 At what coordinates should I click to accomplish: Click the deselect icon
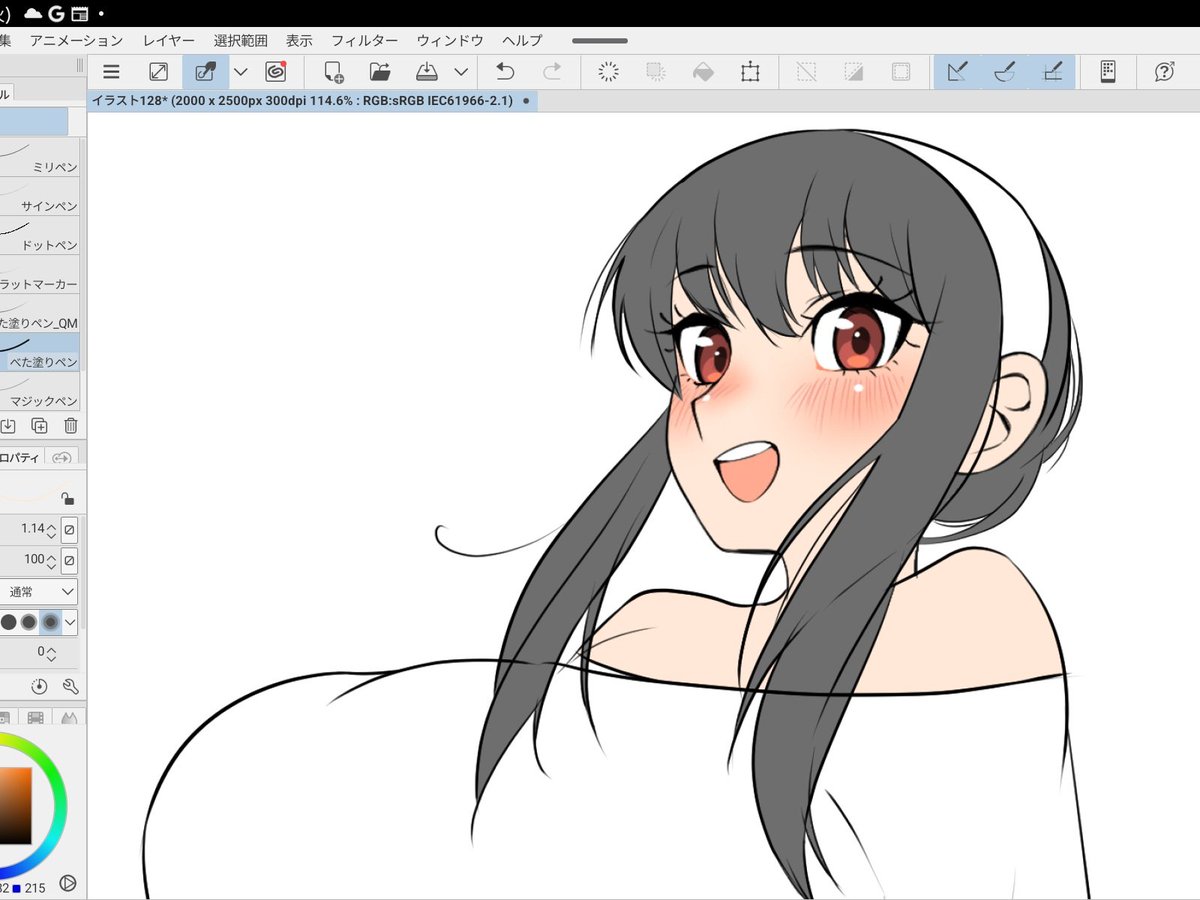point(806,72)
